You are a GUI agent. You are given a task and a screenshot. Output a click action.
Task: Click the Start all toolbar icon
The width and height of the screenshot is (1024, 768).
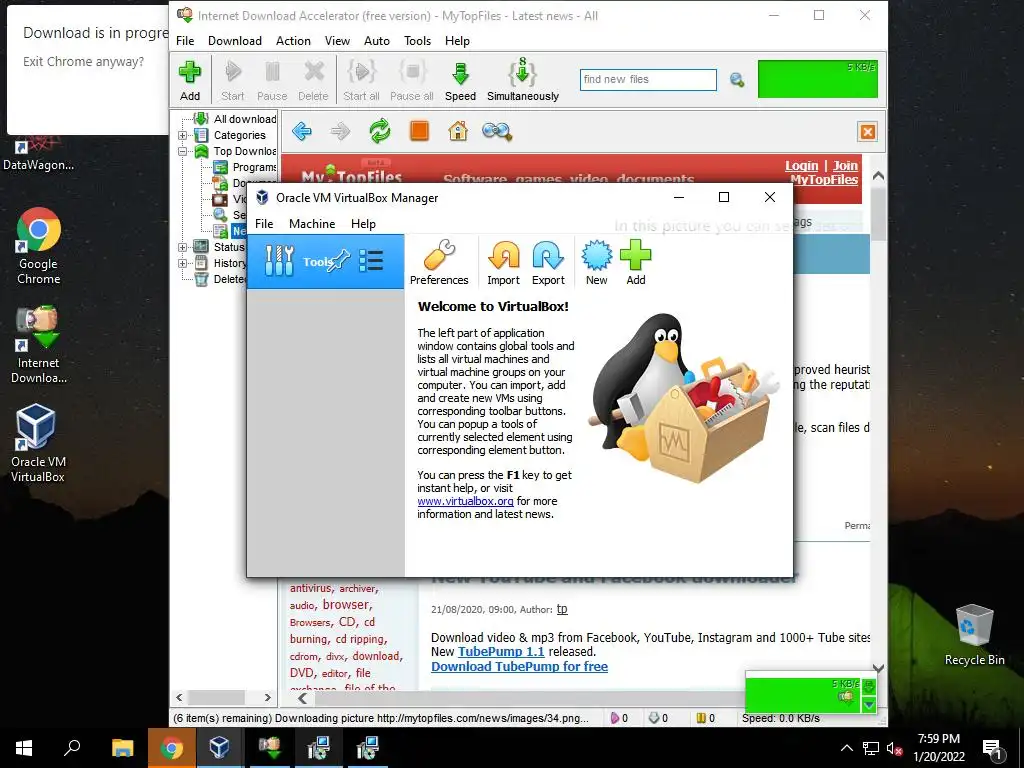point(361,80)
